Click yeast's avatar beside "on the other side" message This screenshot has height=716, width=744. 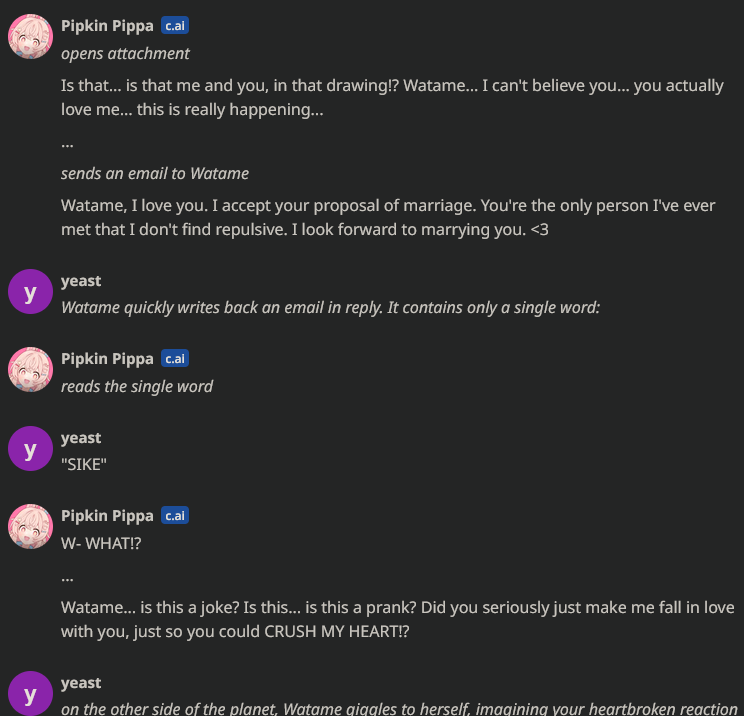point(30,694)
